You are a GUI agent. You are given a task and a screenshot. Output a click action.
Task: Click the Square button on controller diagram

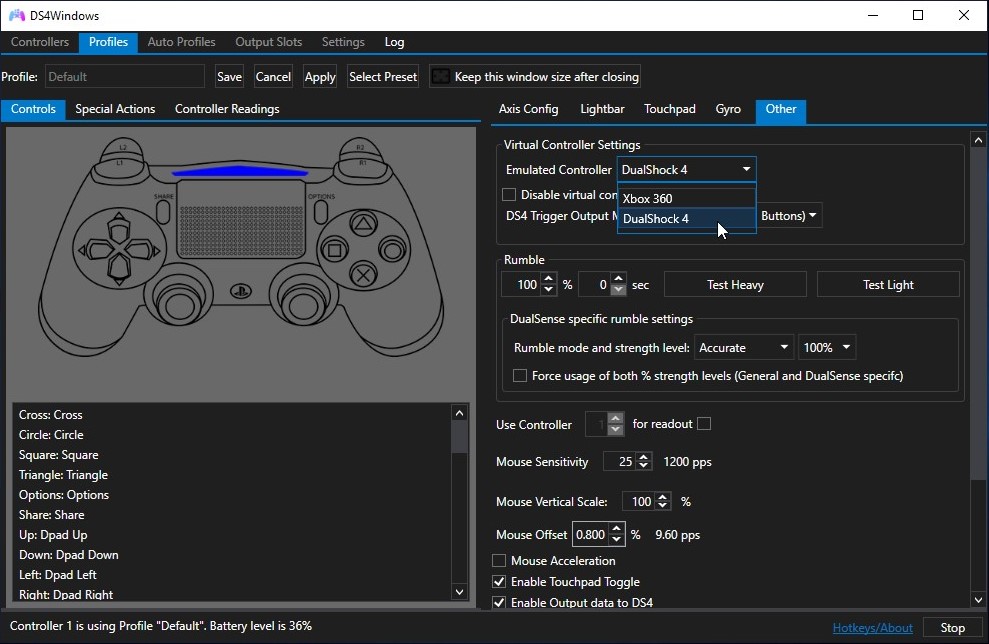(x=334, y=250)
